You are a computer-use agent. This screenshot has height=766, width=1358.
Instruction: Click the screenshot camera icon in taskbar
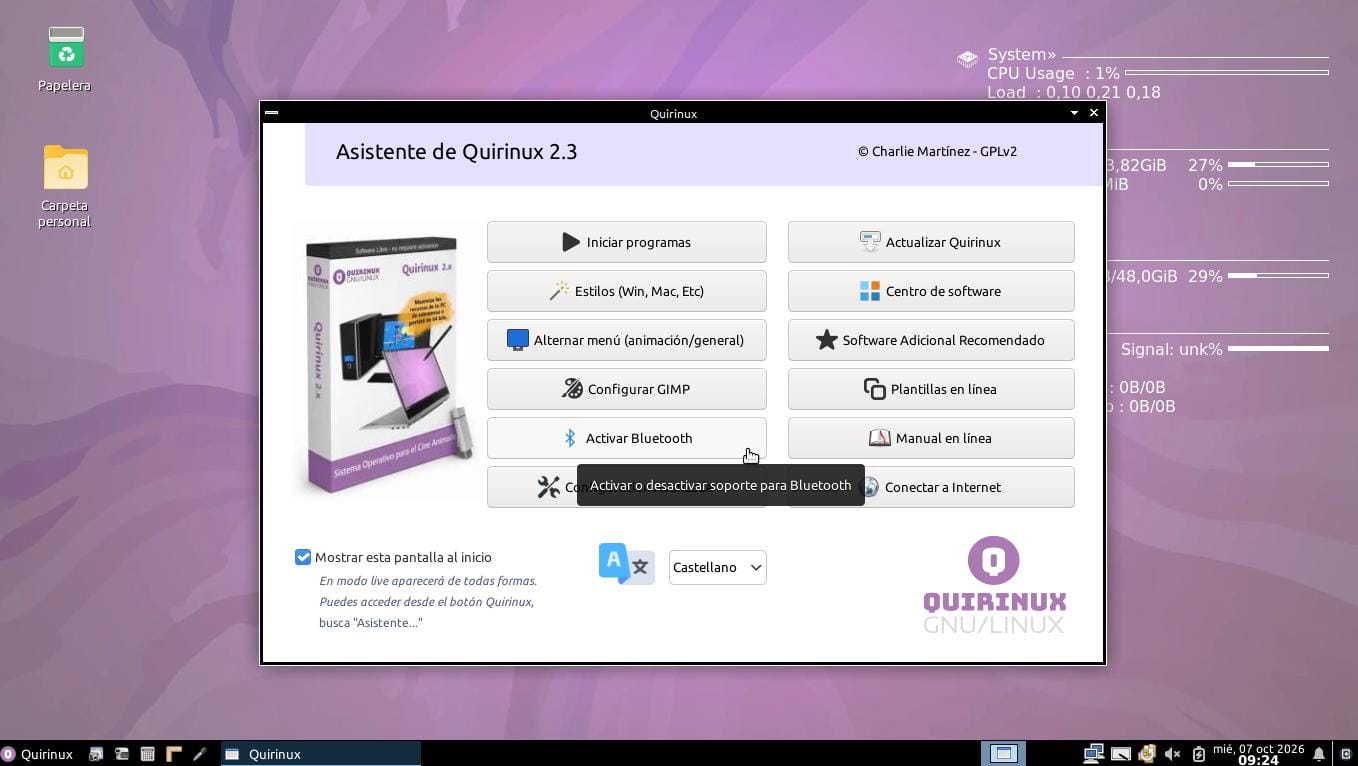[x=97, y=754]
